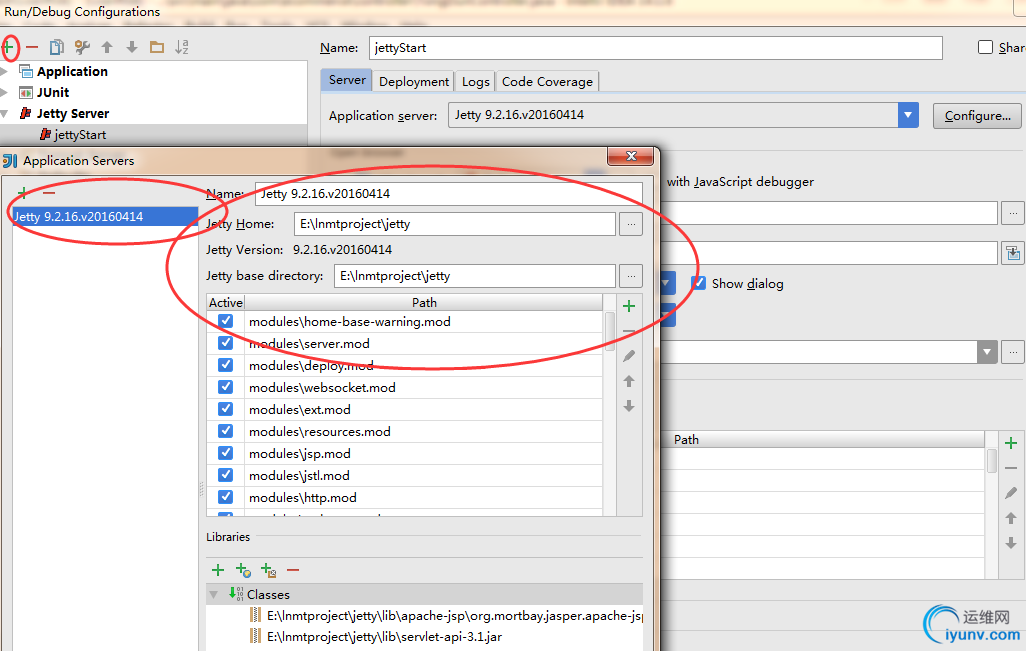Open Code Coverage tab
This screenshot has width=1026, height=651.
(547, 82)
